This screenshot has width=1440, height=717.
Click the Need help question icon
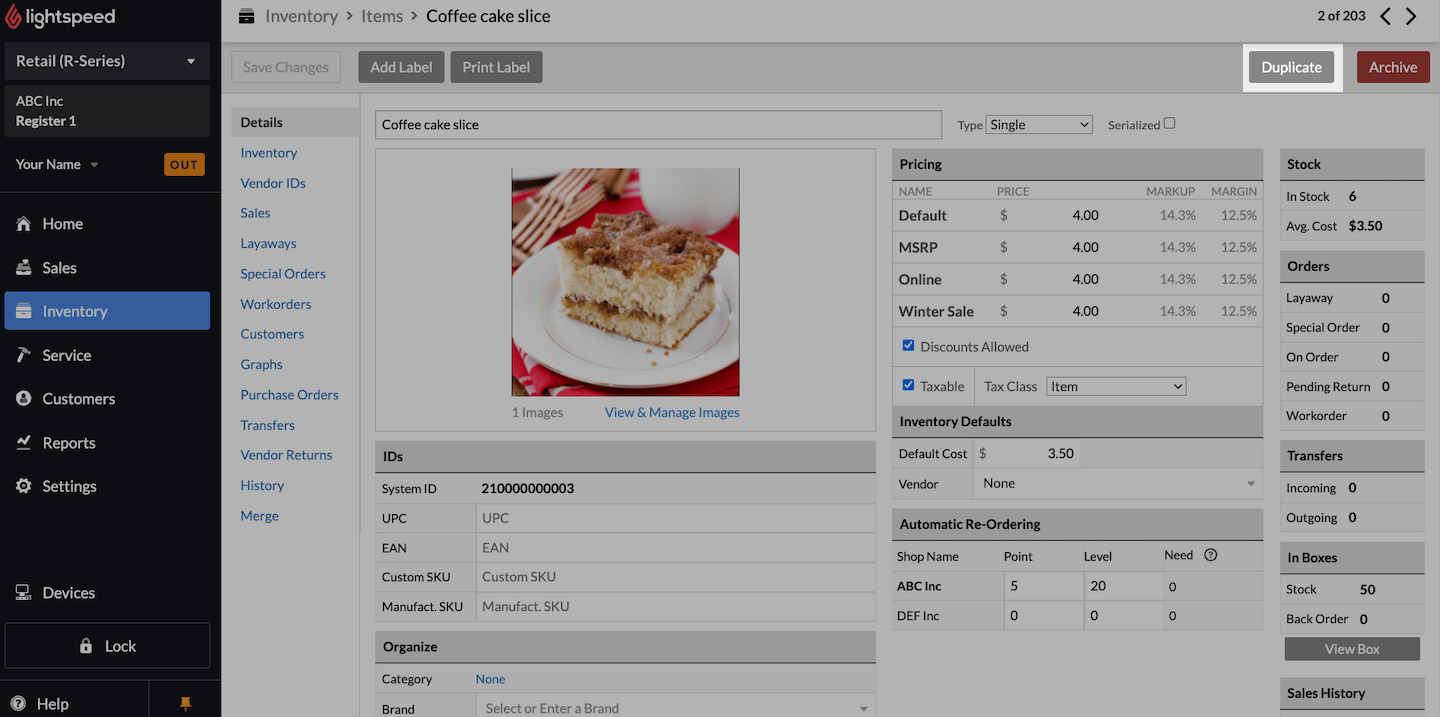click(x=1210, y=555)
